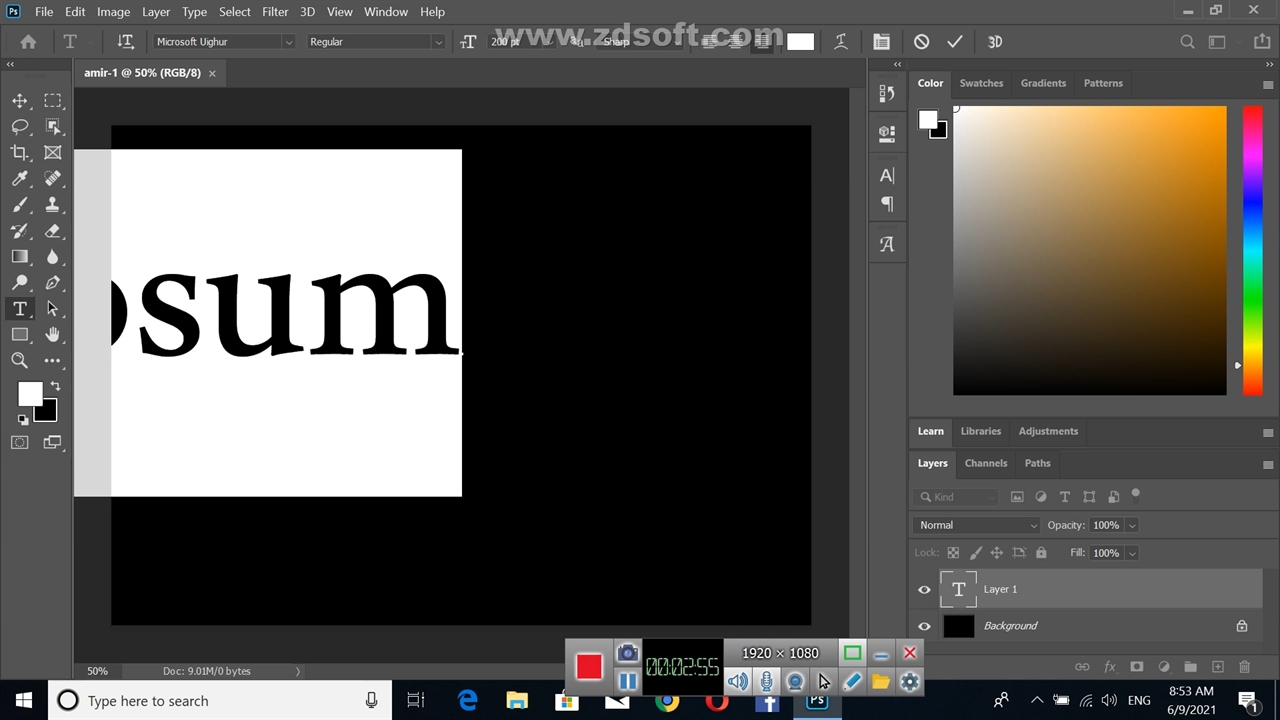Open the Normal blend mode dropdown
This screenshot has width=1280, height=720.
coord(977,525)
